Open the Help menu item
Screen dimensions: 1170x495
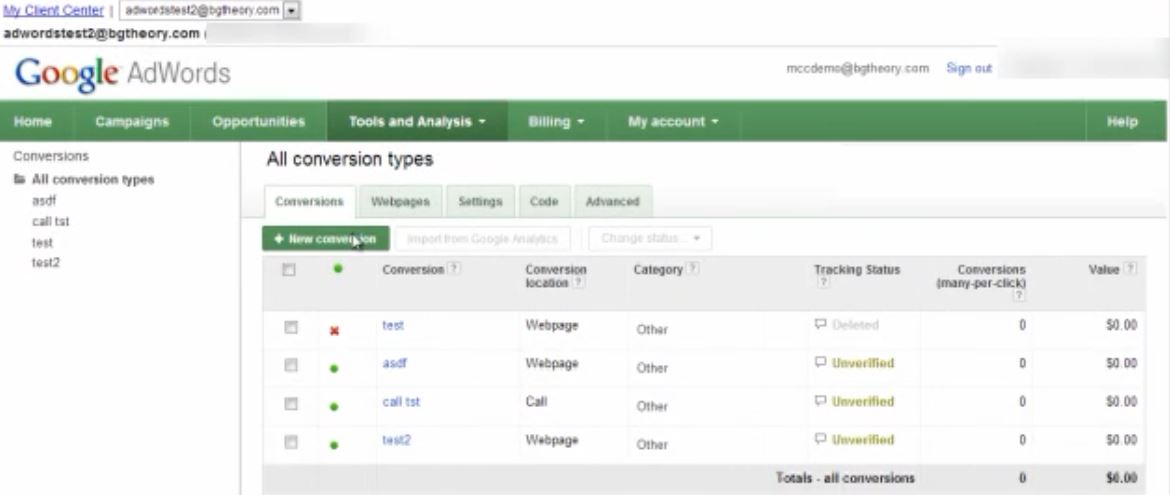(1122, 122)
